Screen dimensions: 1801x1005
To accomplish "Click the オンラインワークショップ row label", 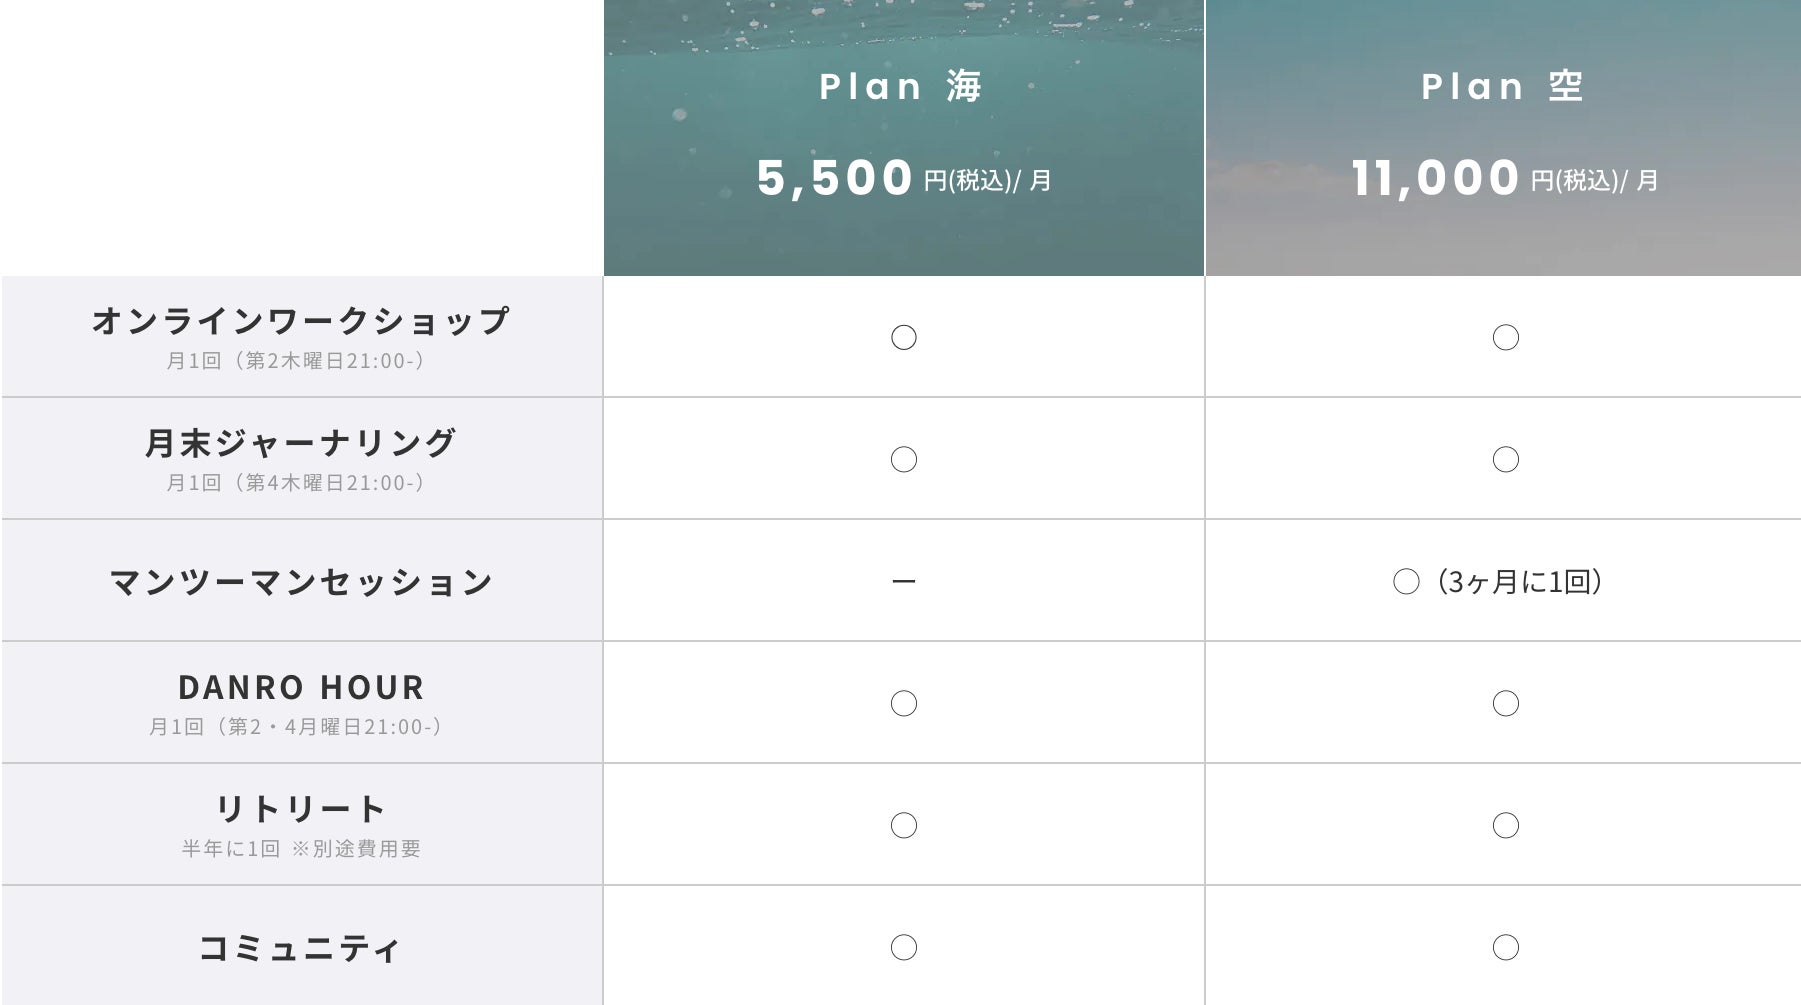I will 300,321.
